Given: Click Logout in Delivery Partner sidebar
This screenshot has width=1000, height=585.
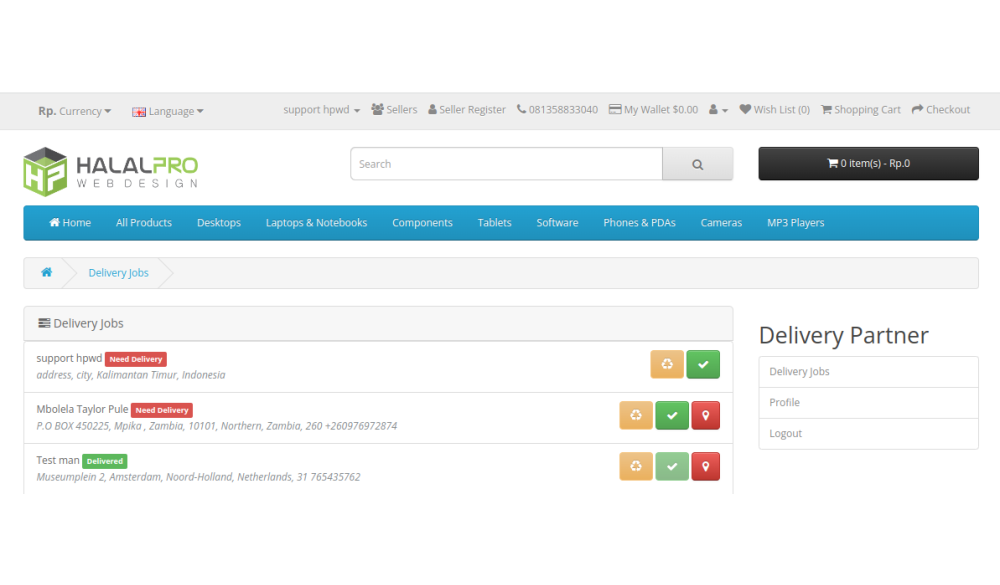Looking at the screenshot, I should [786, 433].
